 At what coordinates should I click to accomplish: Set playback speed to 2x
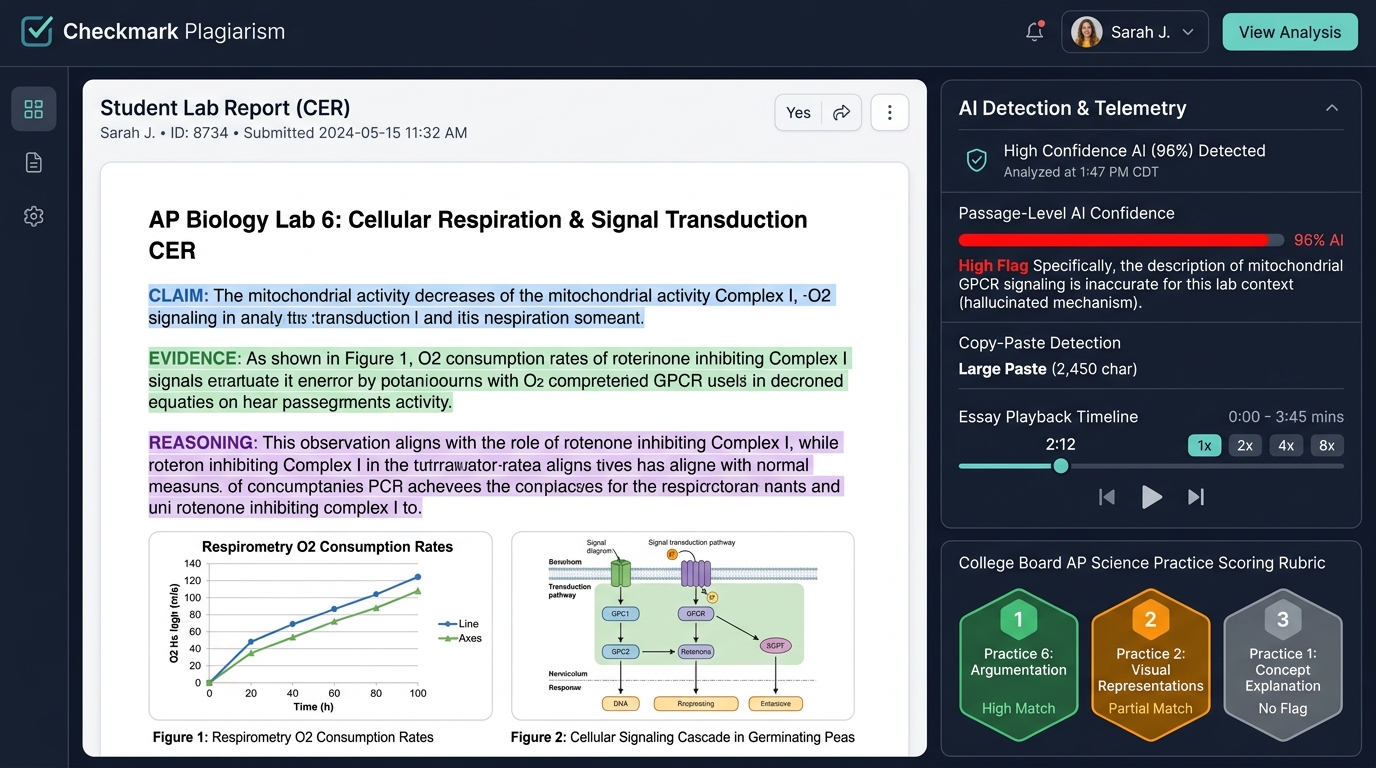[x=1245, y=446]
